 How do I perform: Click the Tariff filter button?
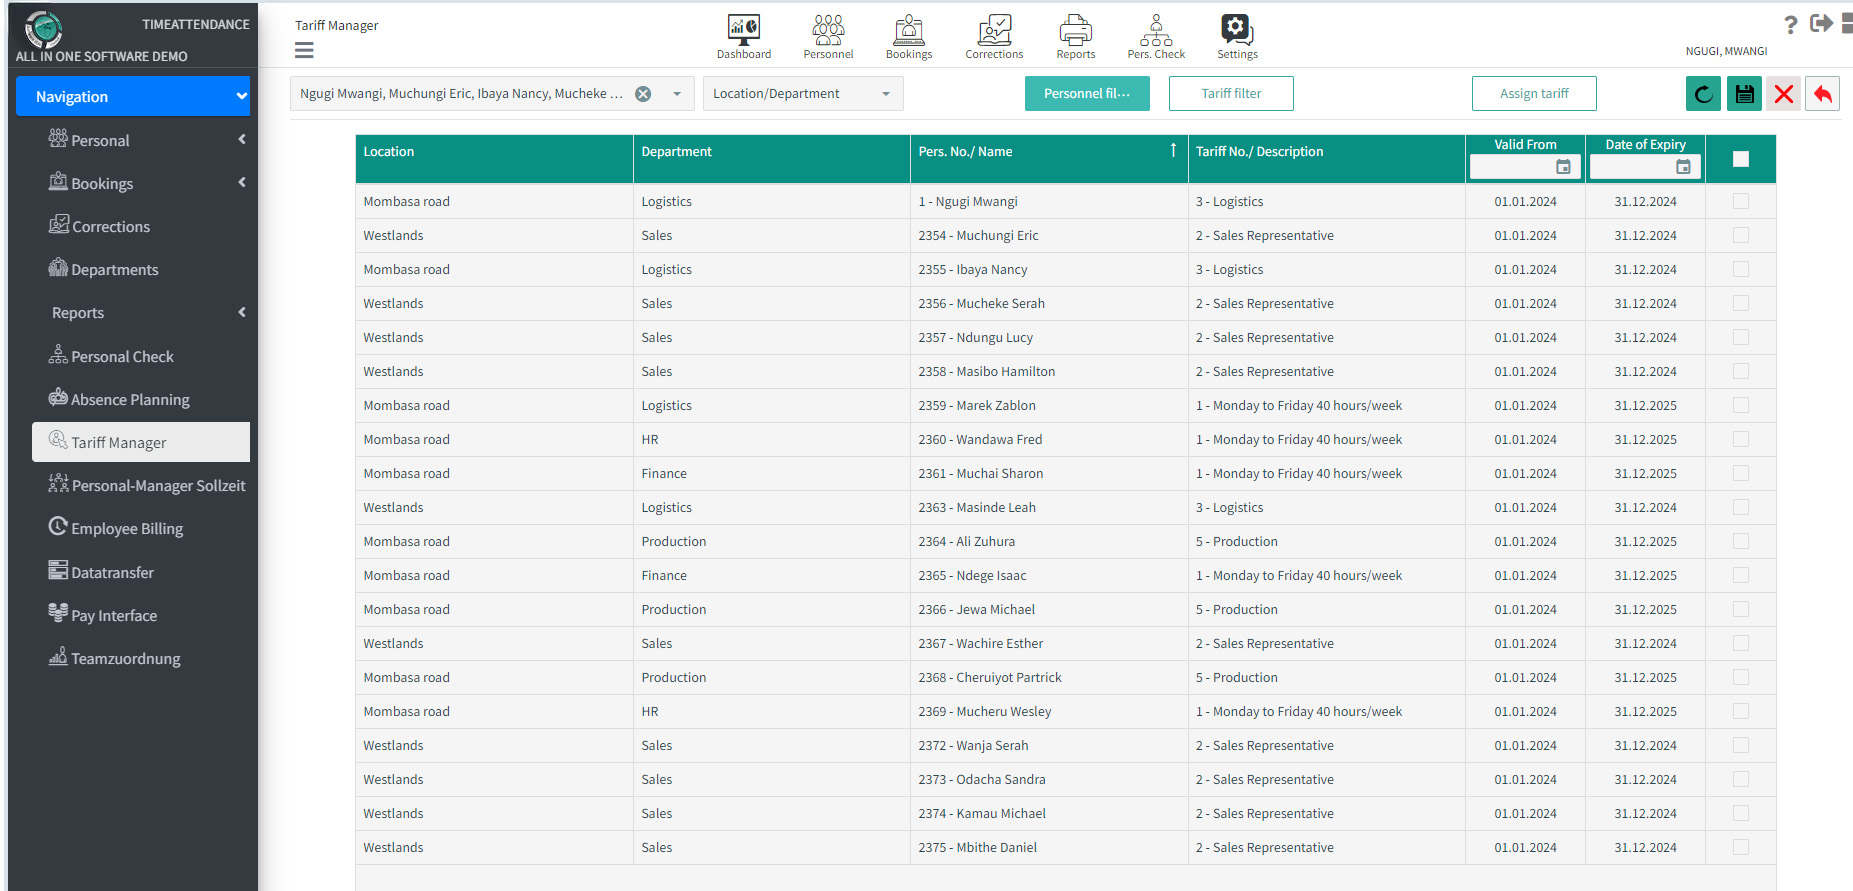tap(1231, 94)
